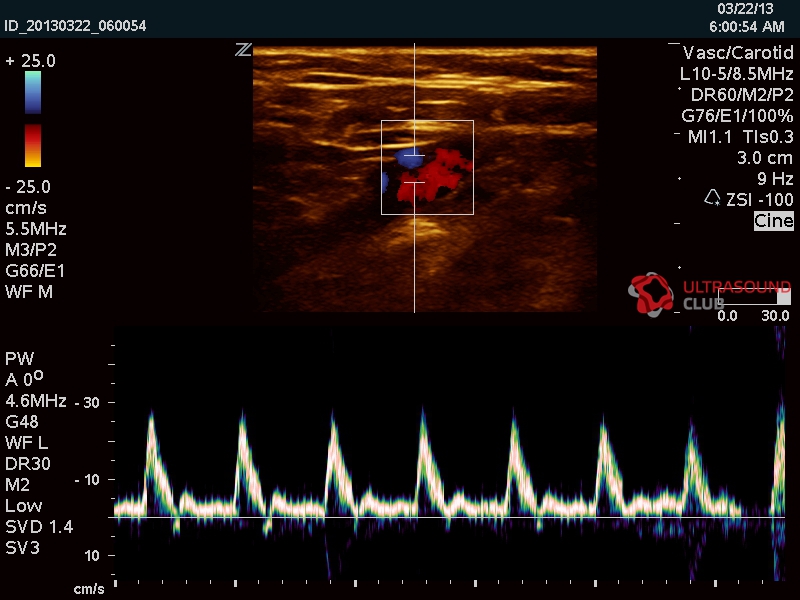Click the G76/E1/100% gain setting

[737, 116]
